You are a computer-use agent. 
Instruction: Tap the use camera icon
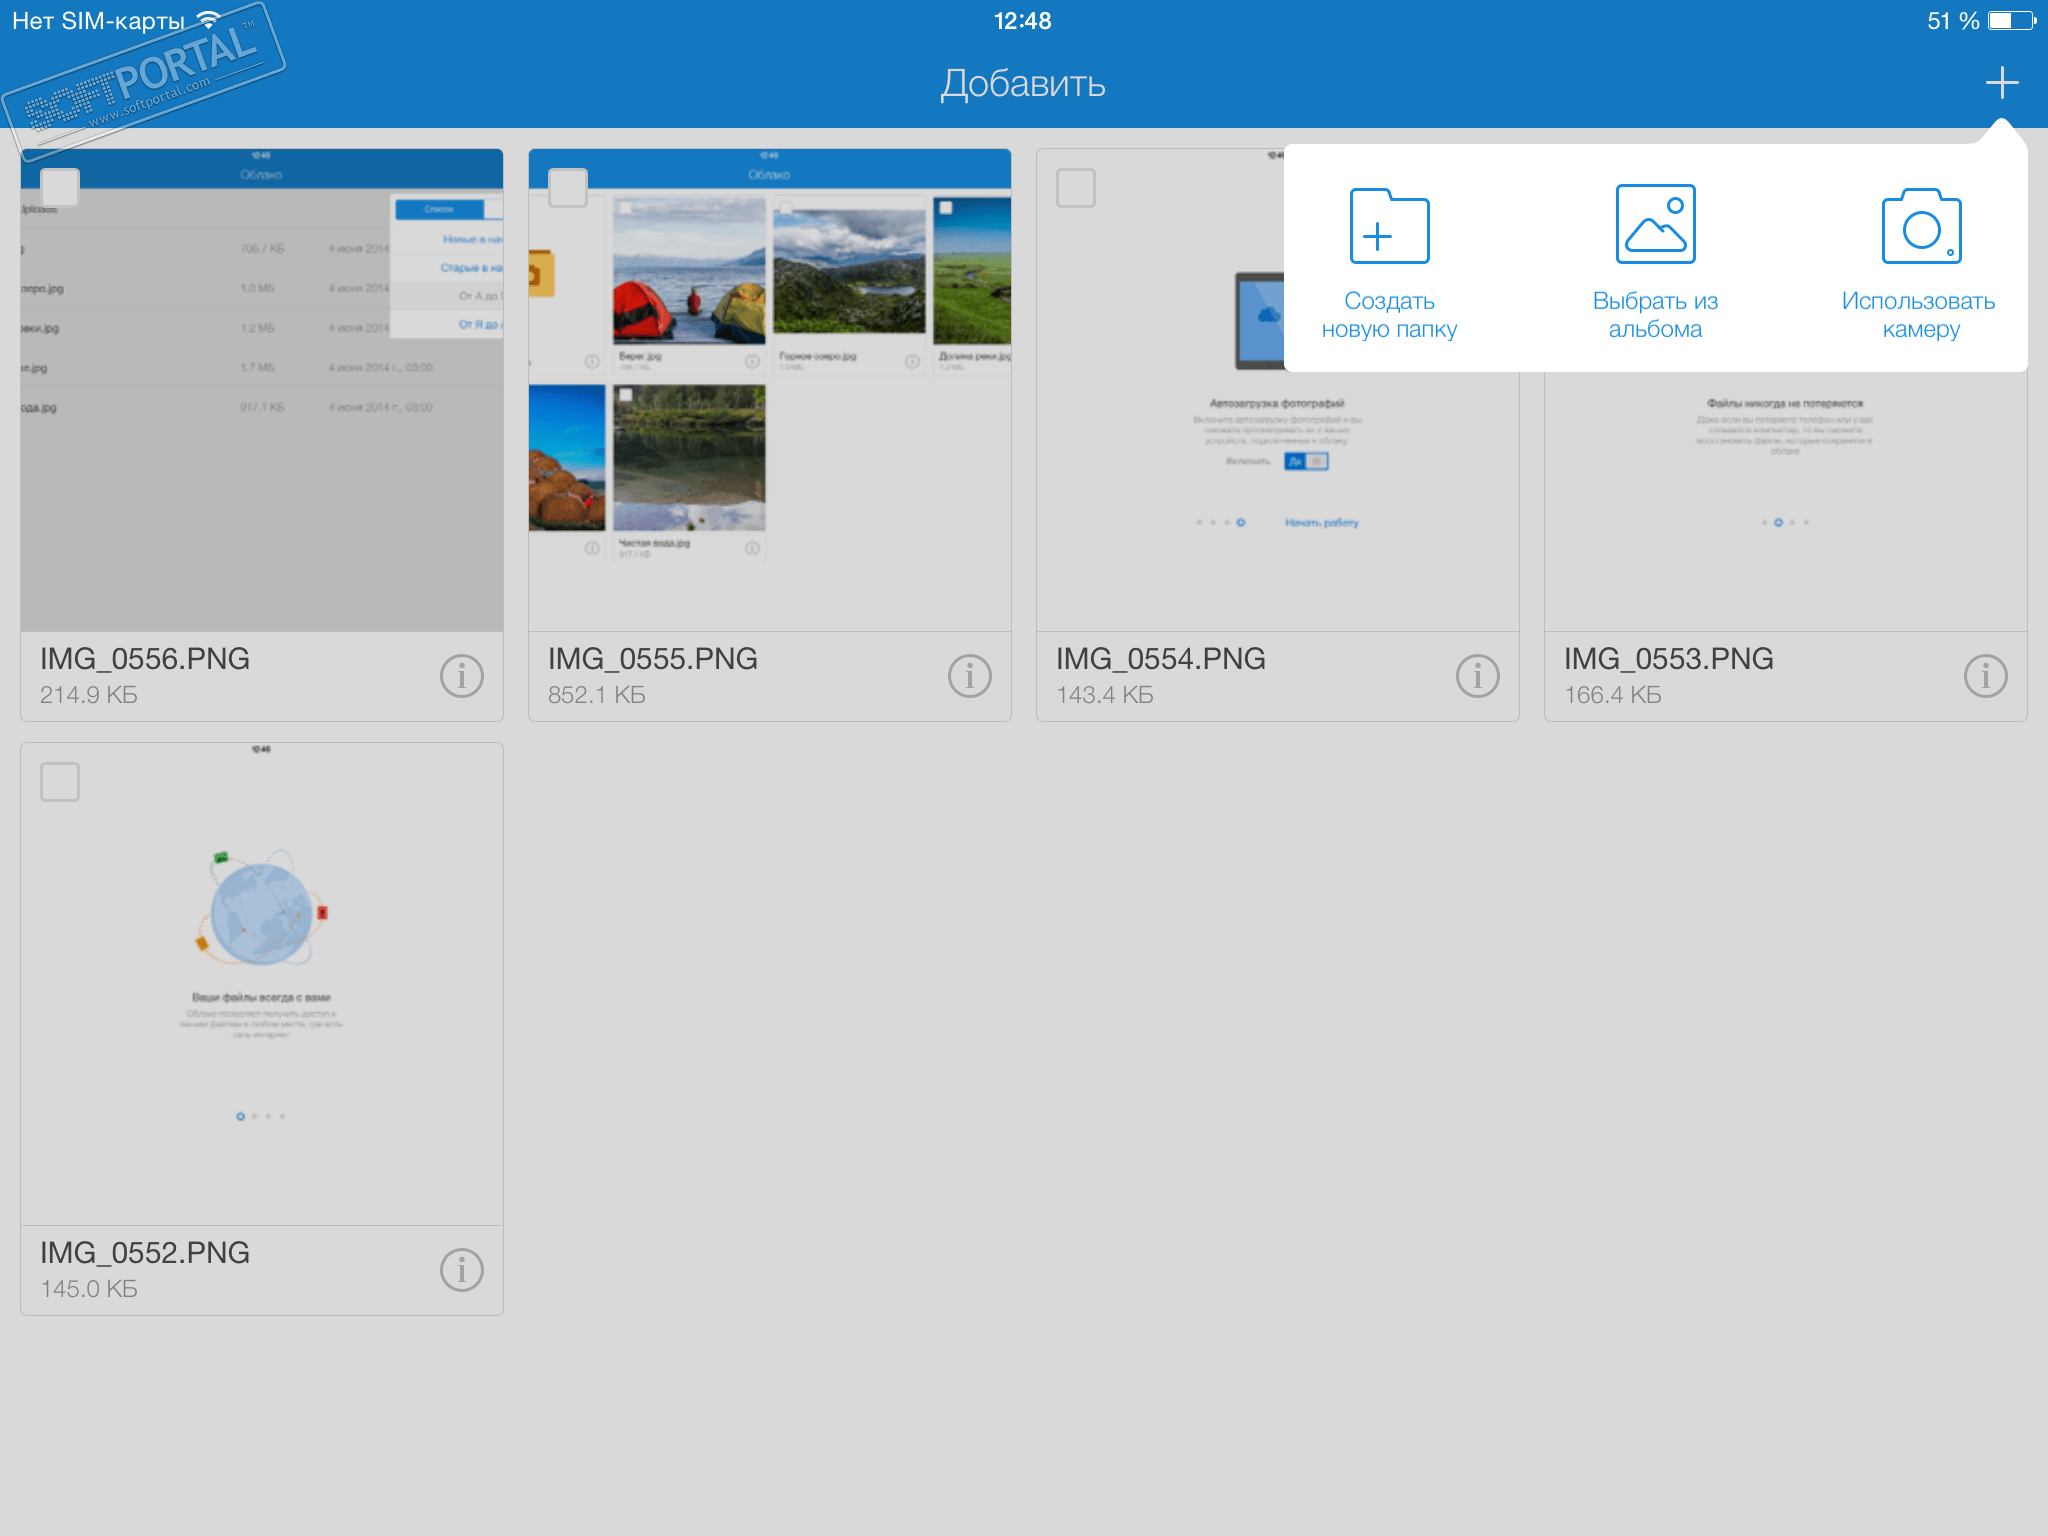click(1920, 227)
